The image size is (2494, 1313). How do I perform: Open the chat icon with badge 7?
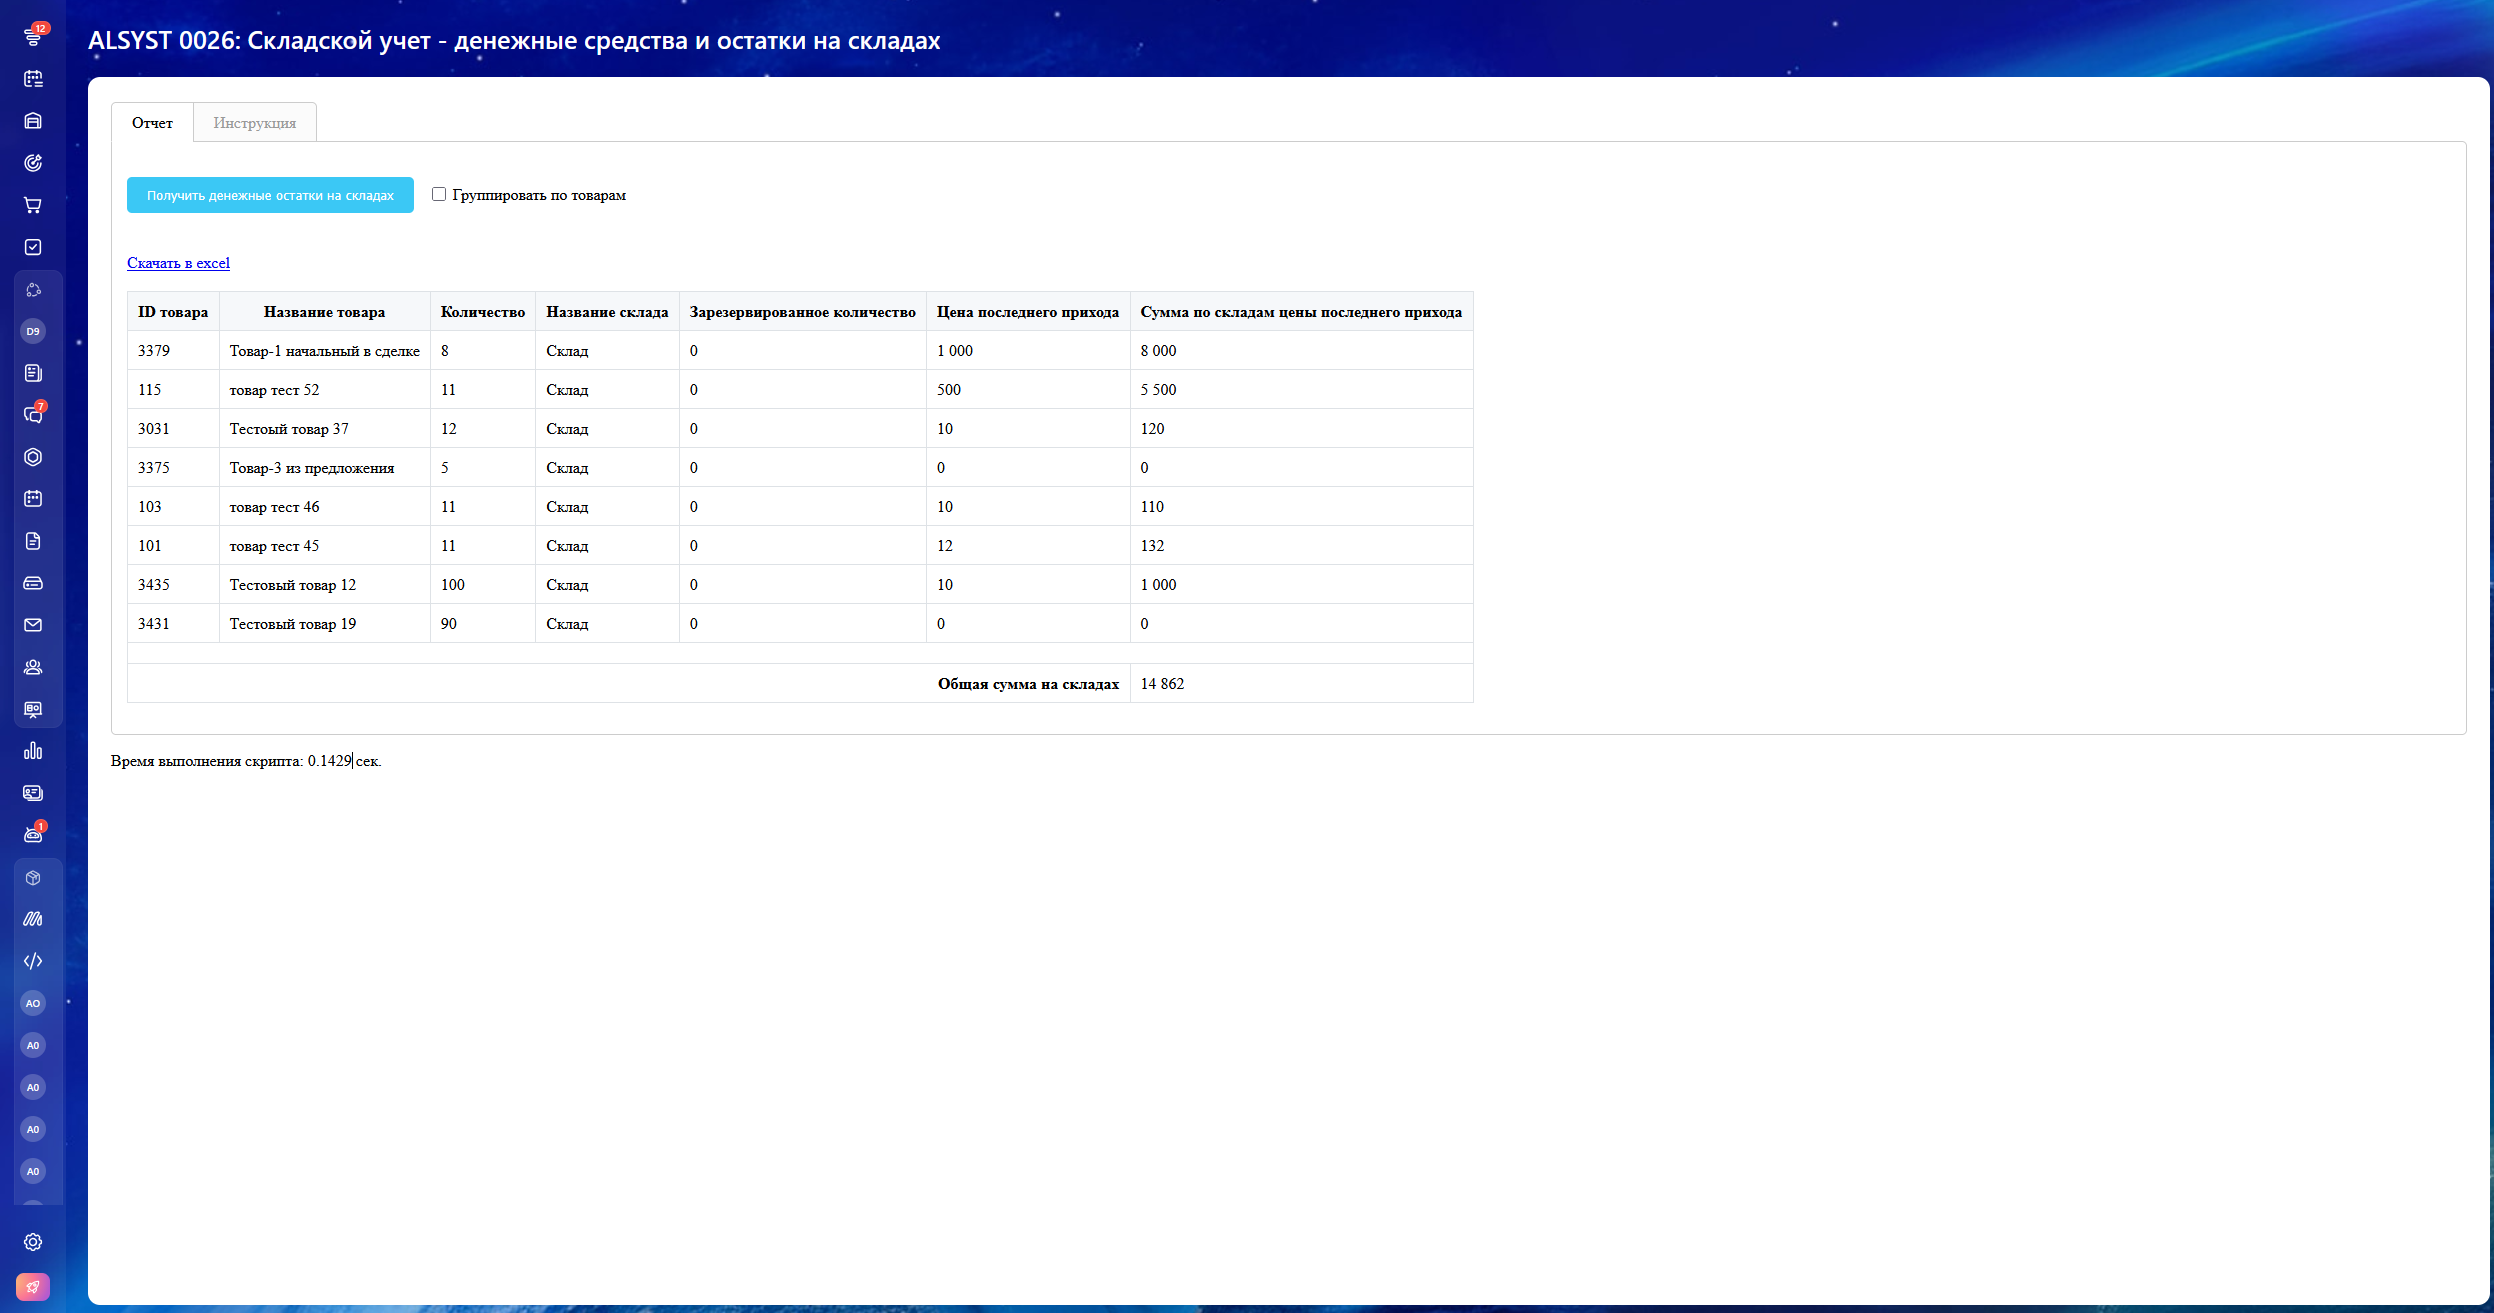click(33, 414)
